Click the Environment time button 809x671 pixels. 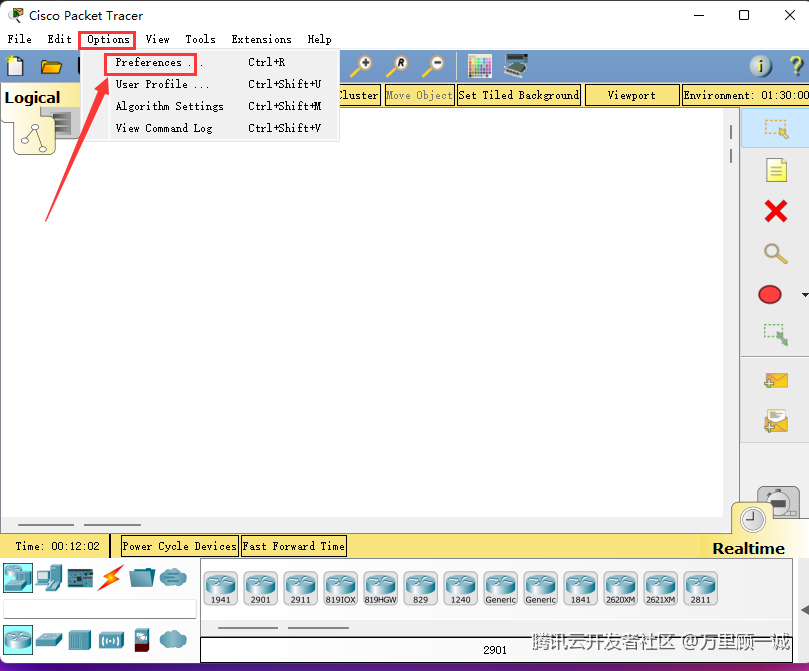[x=746, y=95]
